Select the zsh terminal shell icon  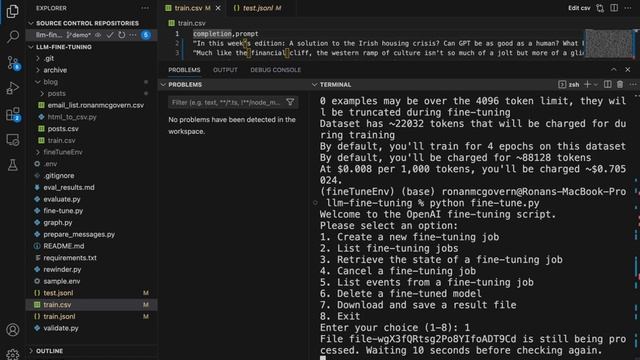562,84
